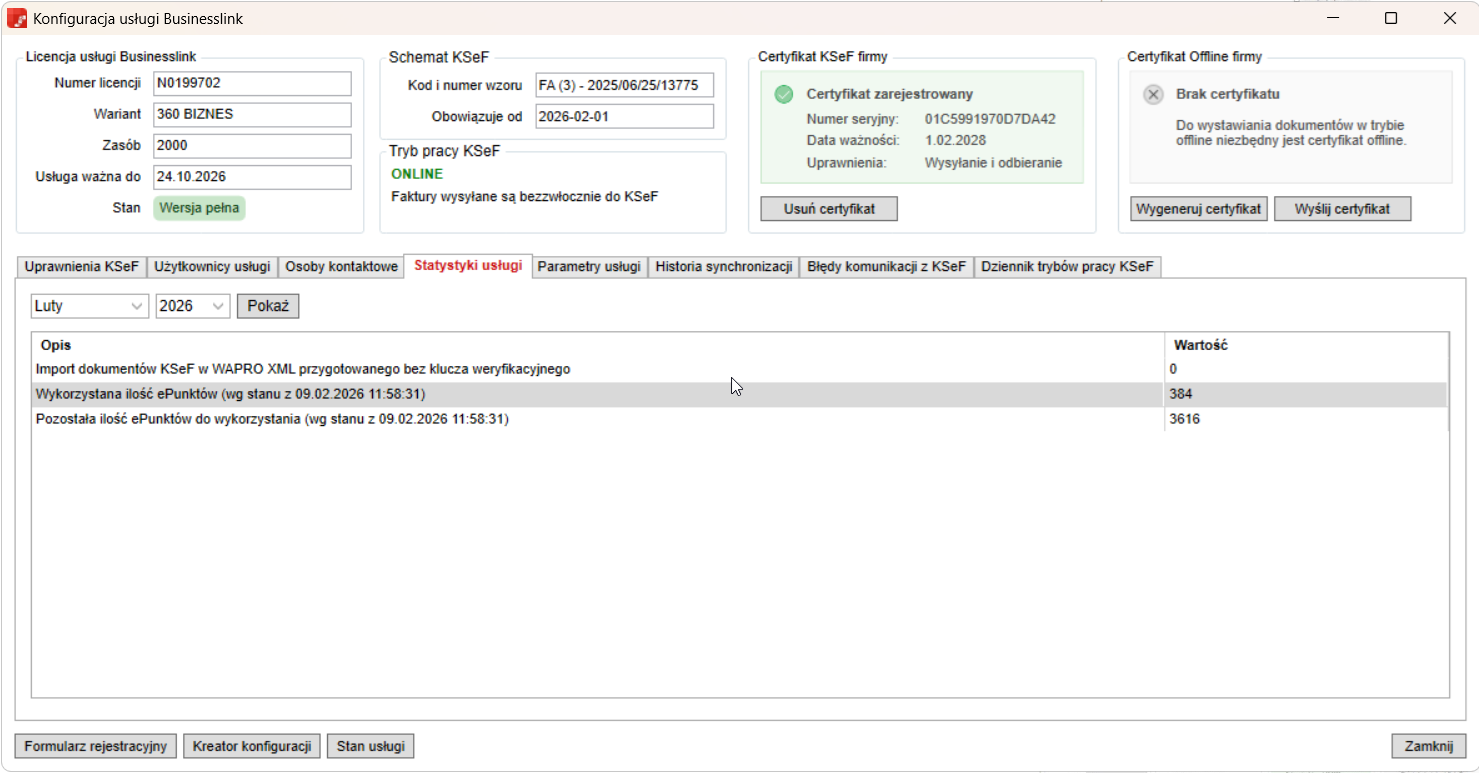Click the Wygeneruj certyfikat button
Screen dimensions: 1479x773
pos(1199,208)
